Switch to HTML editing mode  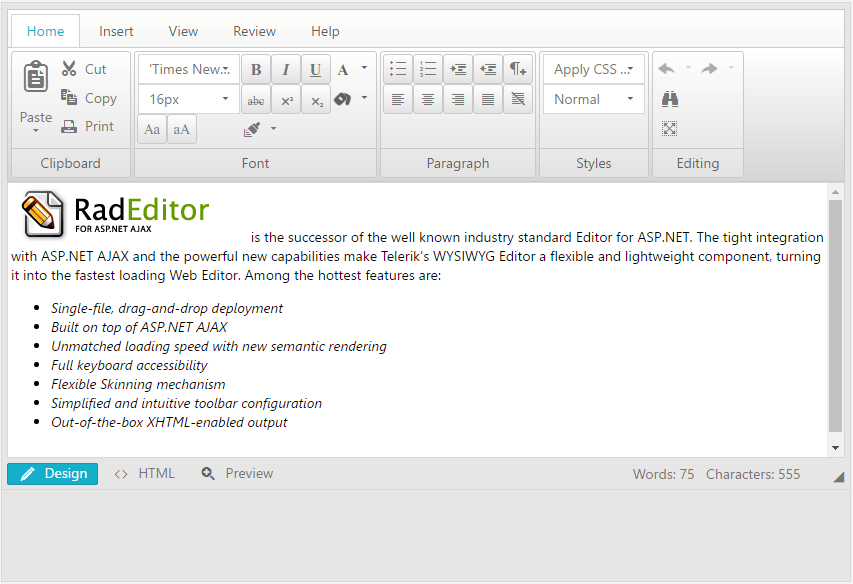click(145, 474)
